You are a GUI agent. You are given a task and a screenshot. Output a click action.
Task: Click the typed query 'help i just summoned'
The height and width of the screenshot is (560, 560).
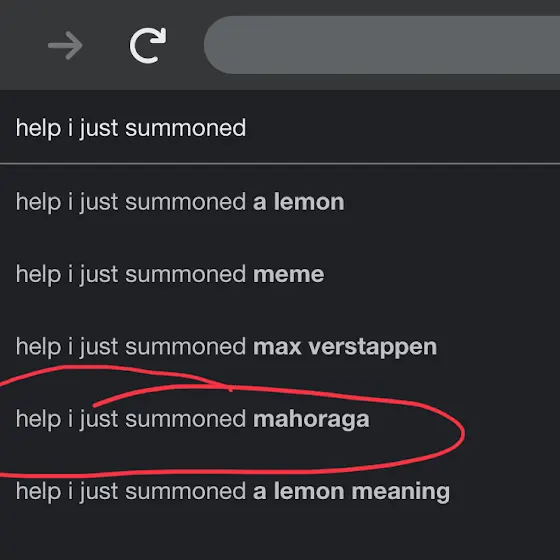click(131, 128)
